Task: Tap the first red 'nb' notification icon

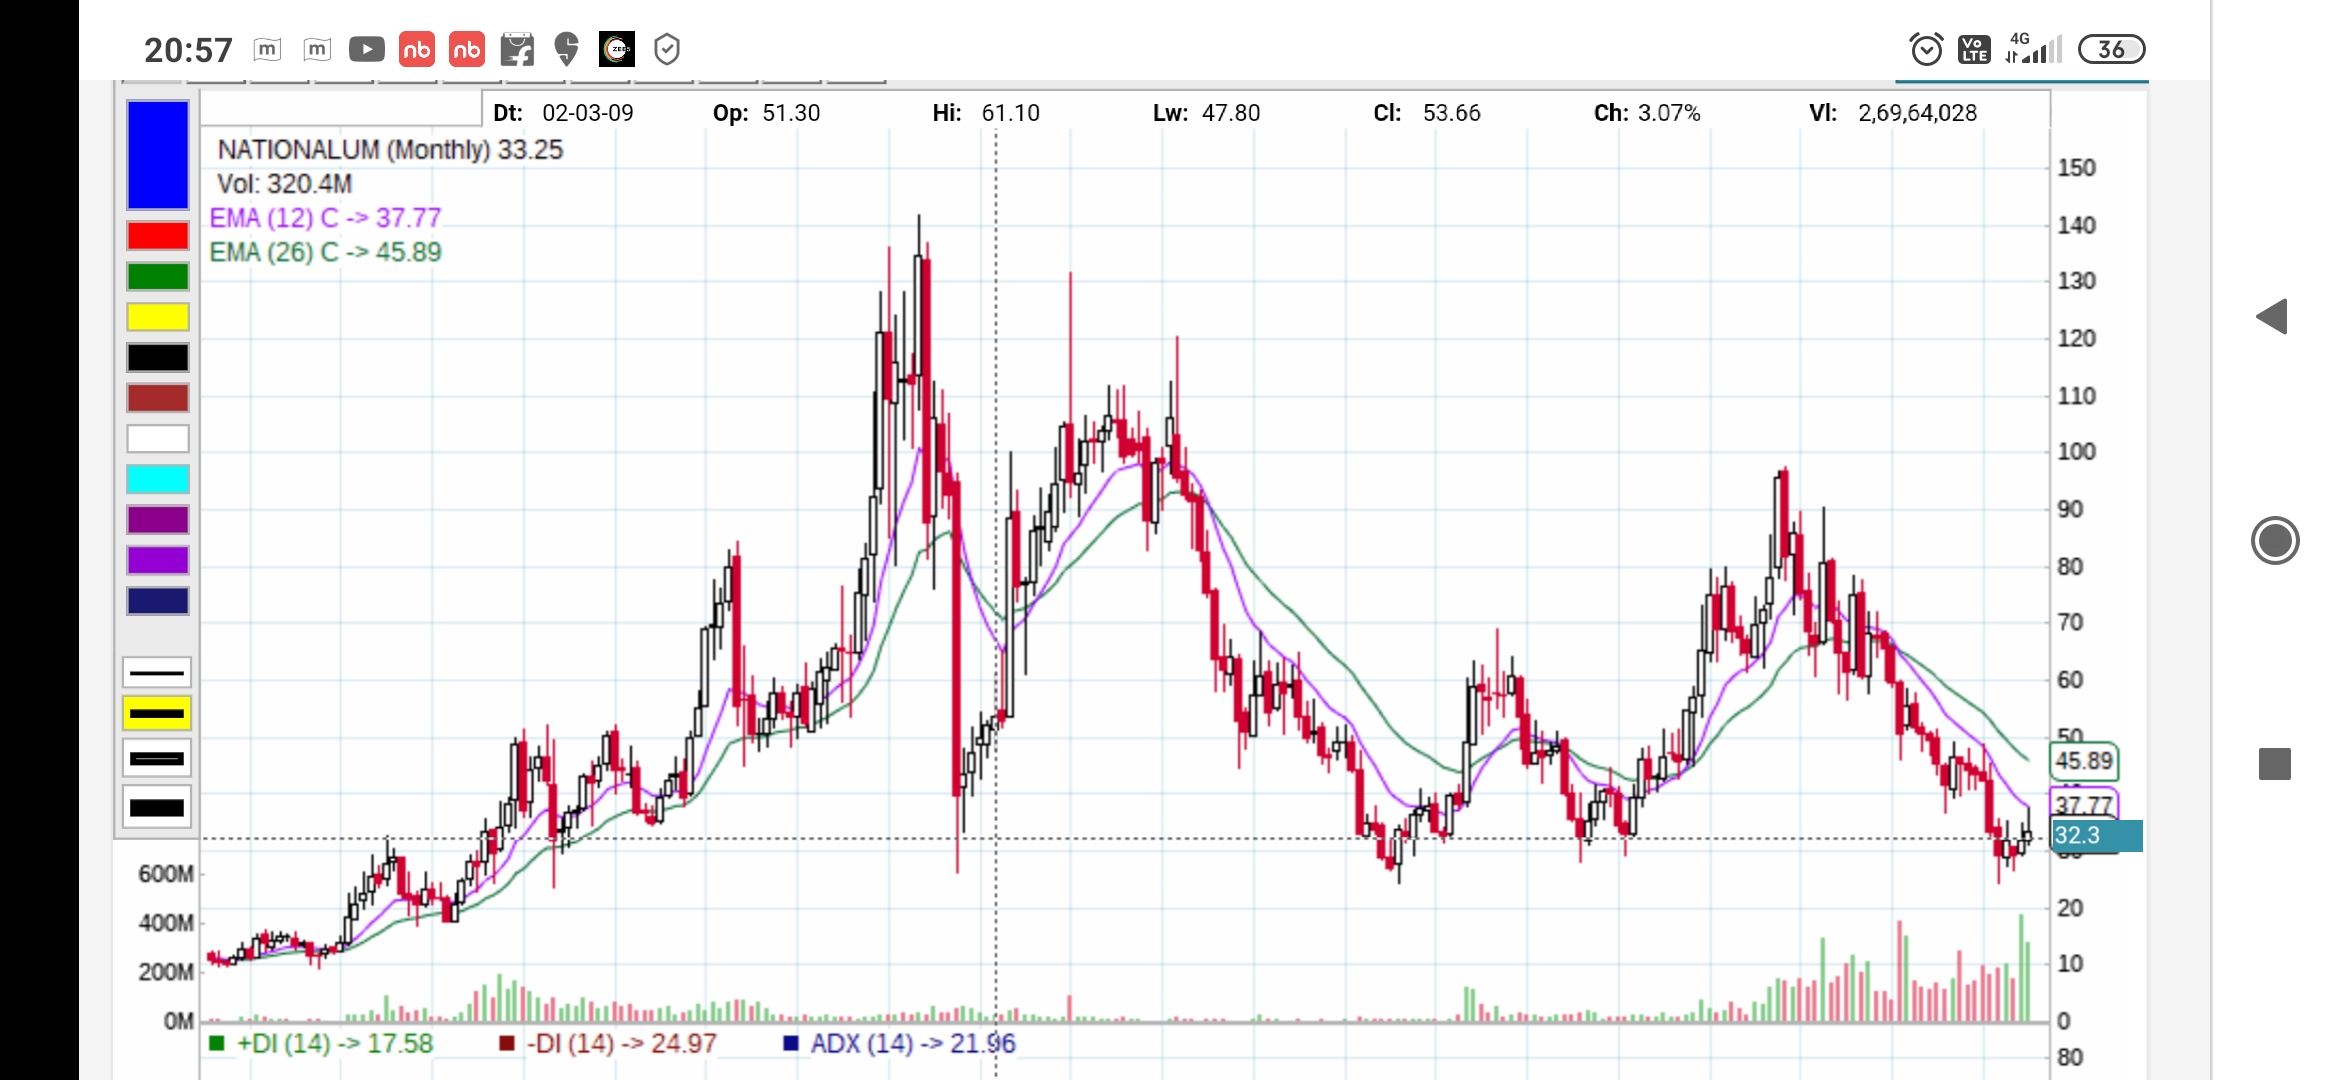Action: [x=417, y=49]
